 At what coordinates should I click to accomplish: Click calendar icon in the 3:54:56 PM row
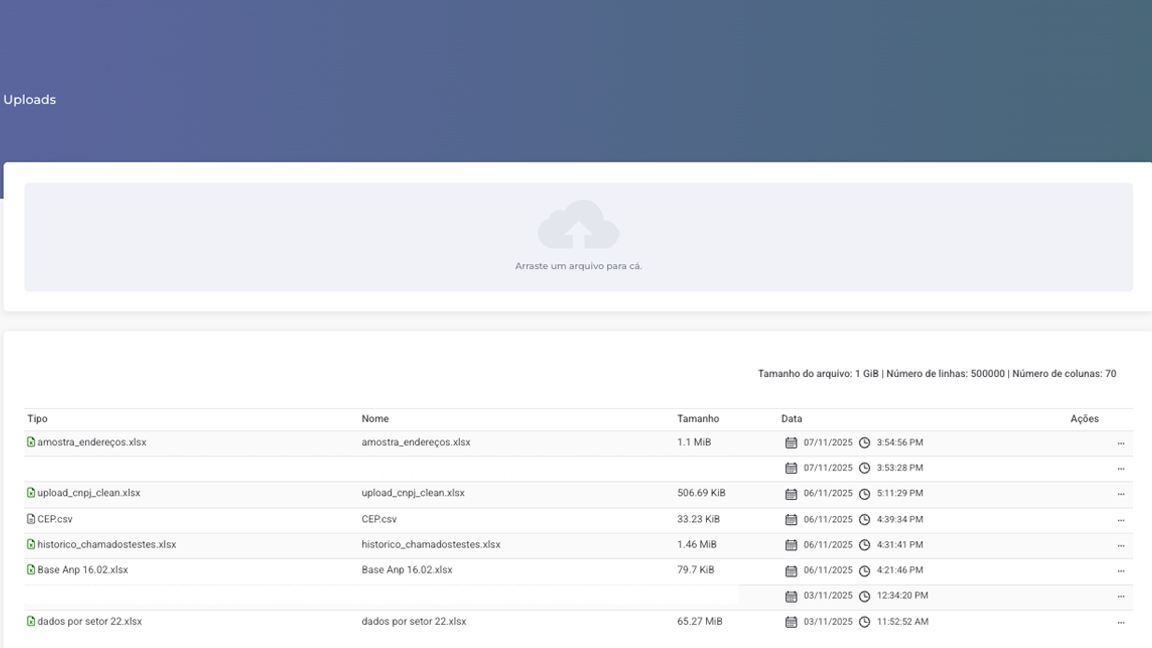[791, 443]
